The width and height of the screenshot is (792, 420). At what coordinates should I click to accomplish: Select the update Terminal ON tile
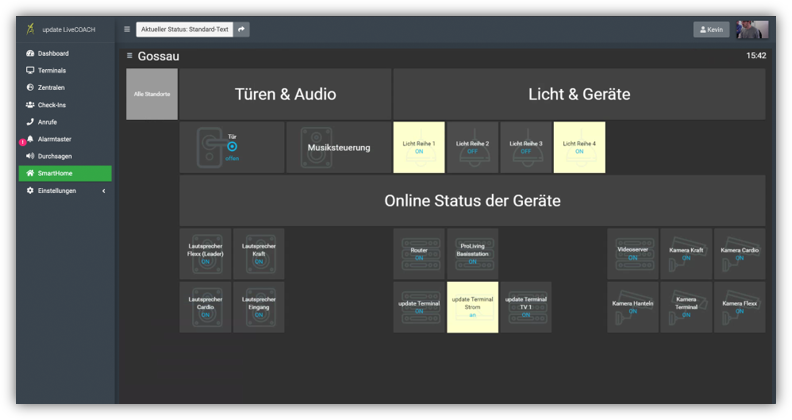(x=419, y=307)
